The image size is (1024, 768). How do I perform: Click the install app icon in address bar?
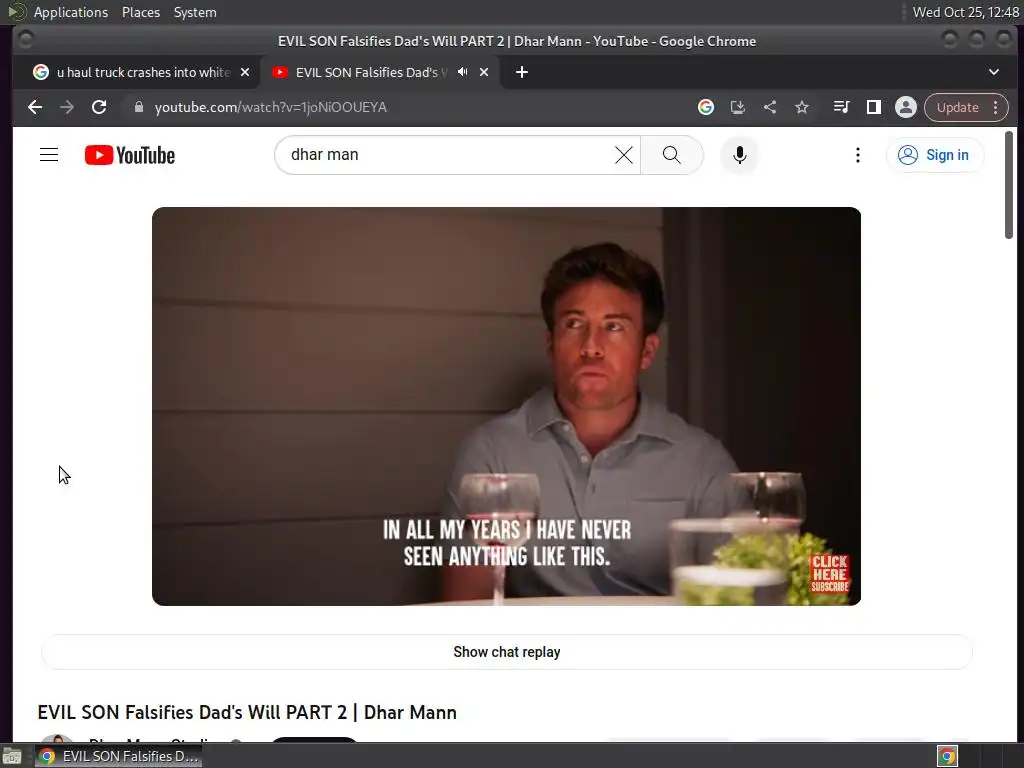pyautogui.click(x=738, y=107)
